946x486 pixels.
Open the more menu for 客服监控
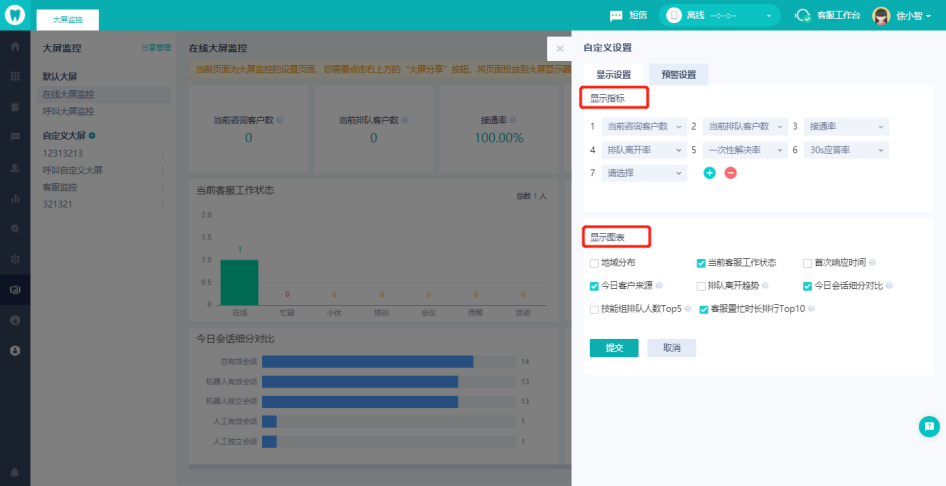click(162, 188)
